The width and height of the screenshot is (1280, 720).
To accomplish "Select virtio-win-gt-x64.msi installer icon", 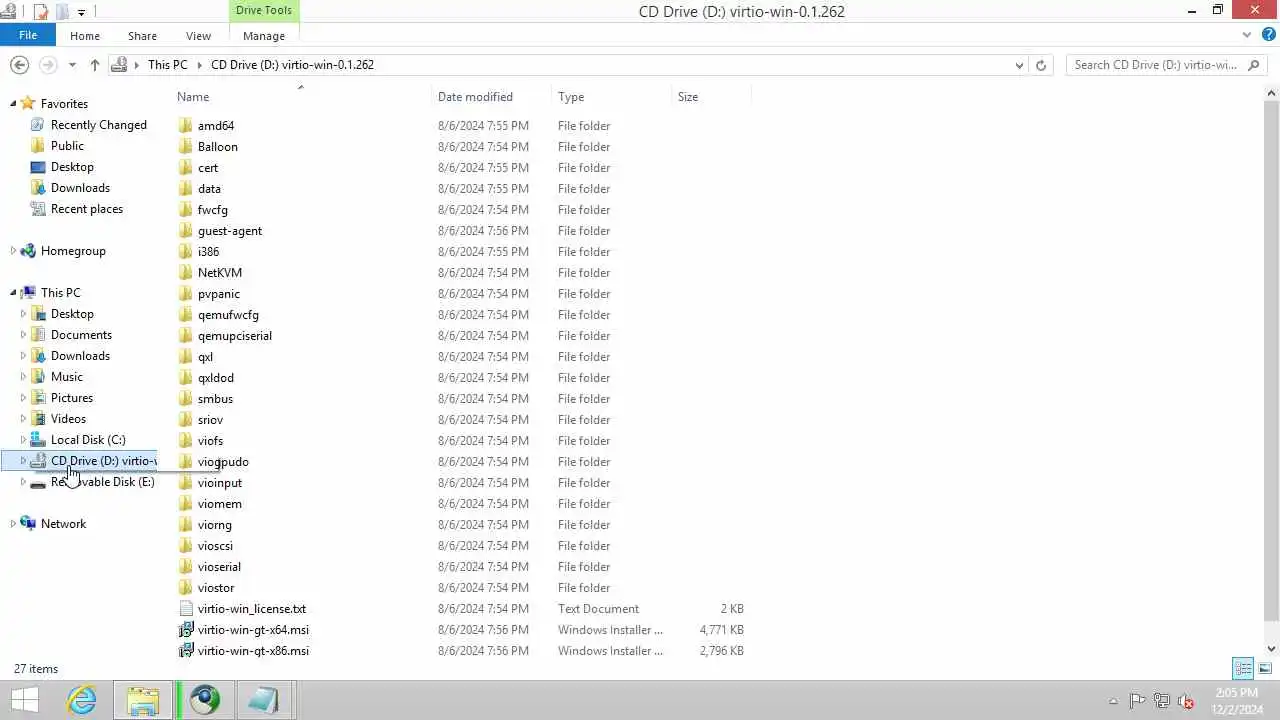I will pyautogui.click(x=186, y=630).
